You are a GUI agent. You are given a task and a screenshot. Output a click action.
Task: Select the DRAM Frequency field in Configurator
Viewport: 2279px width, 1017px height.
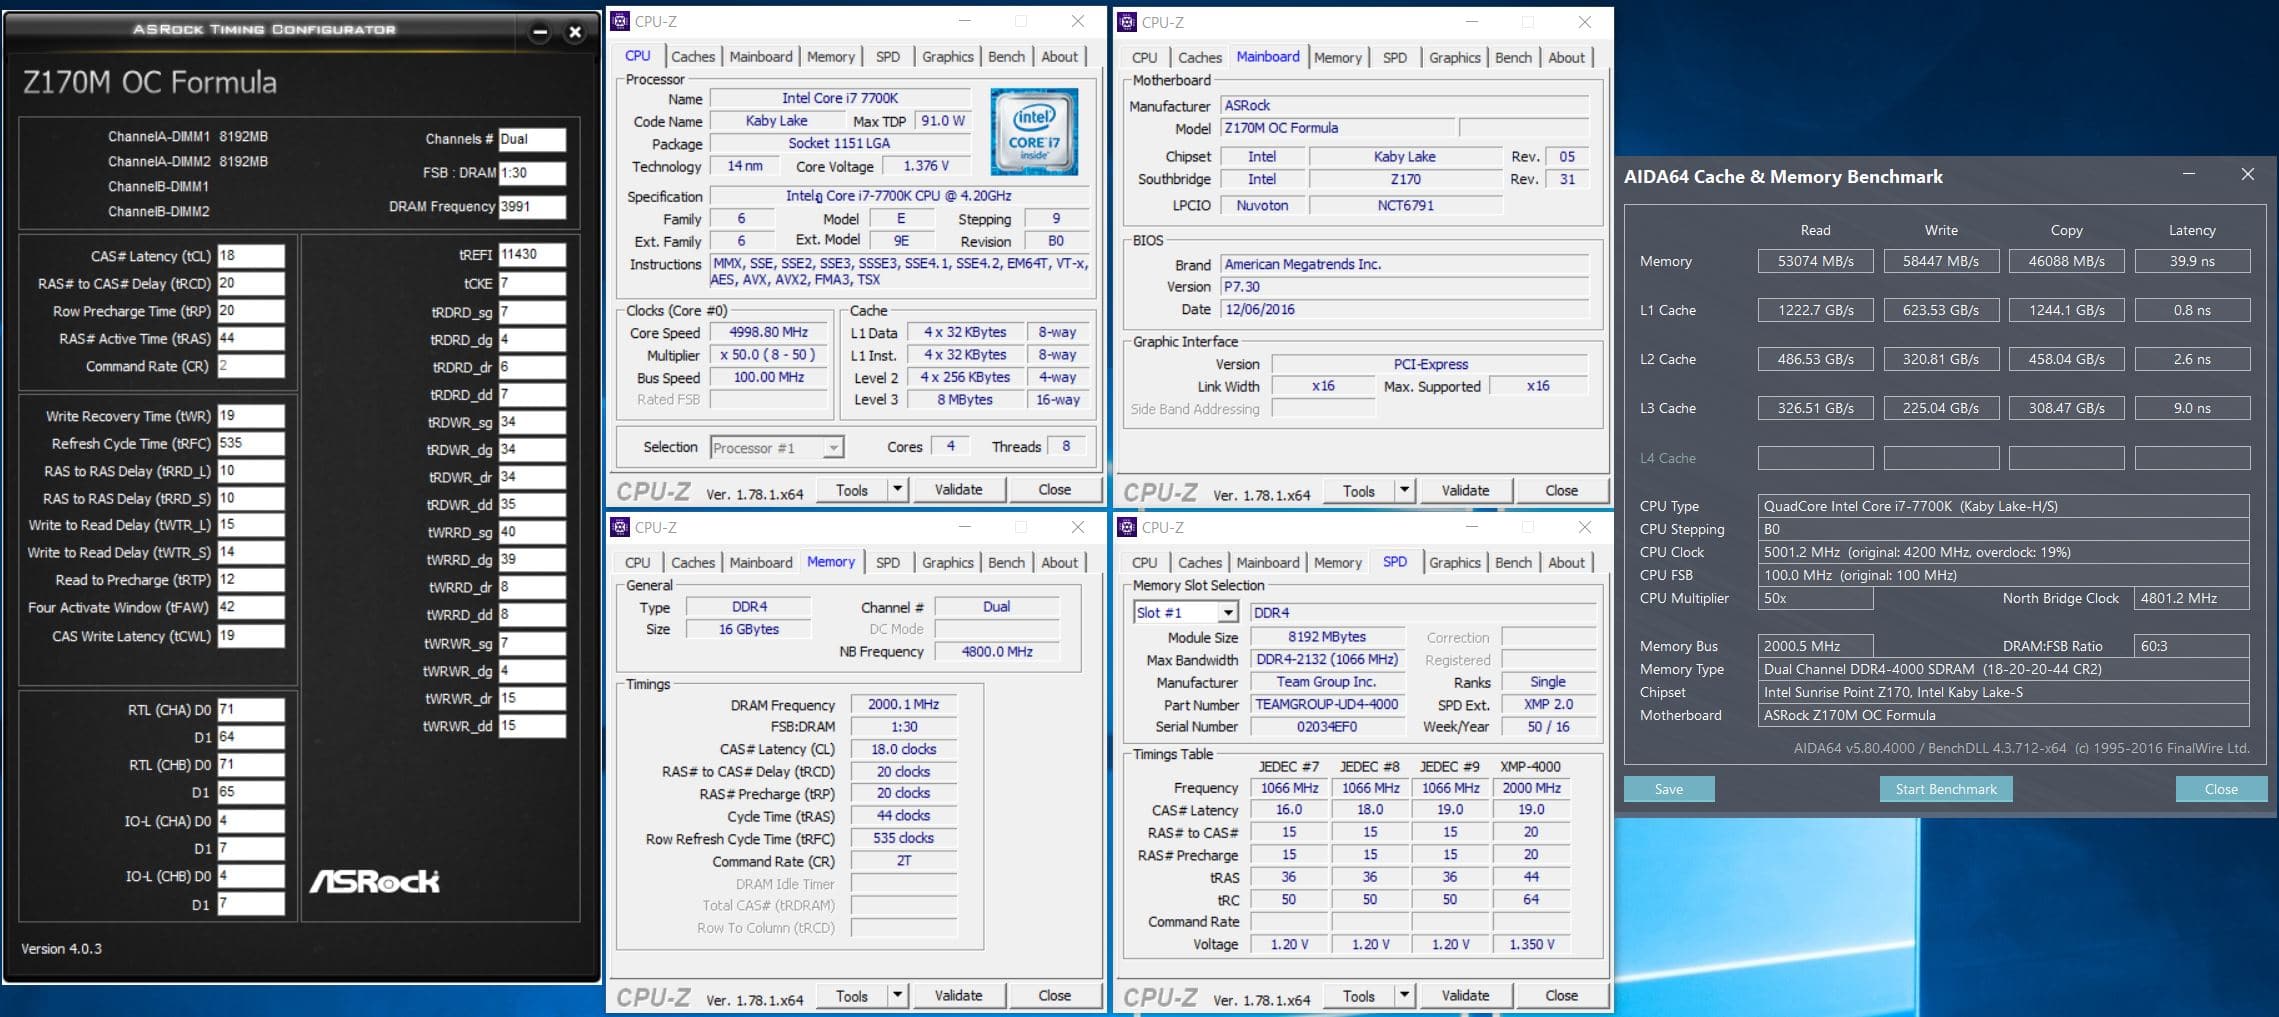pos(532,207)
